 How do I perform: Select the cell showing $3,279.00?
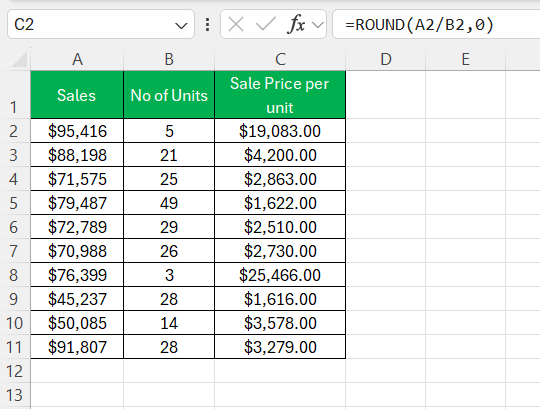click(280, 347)
